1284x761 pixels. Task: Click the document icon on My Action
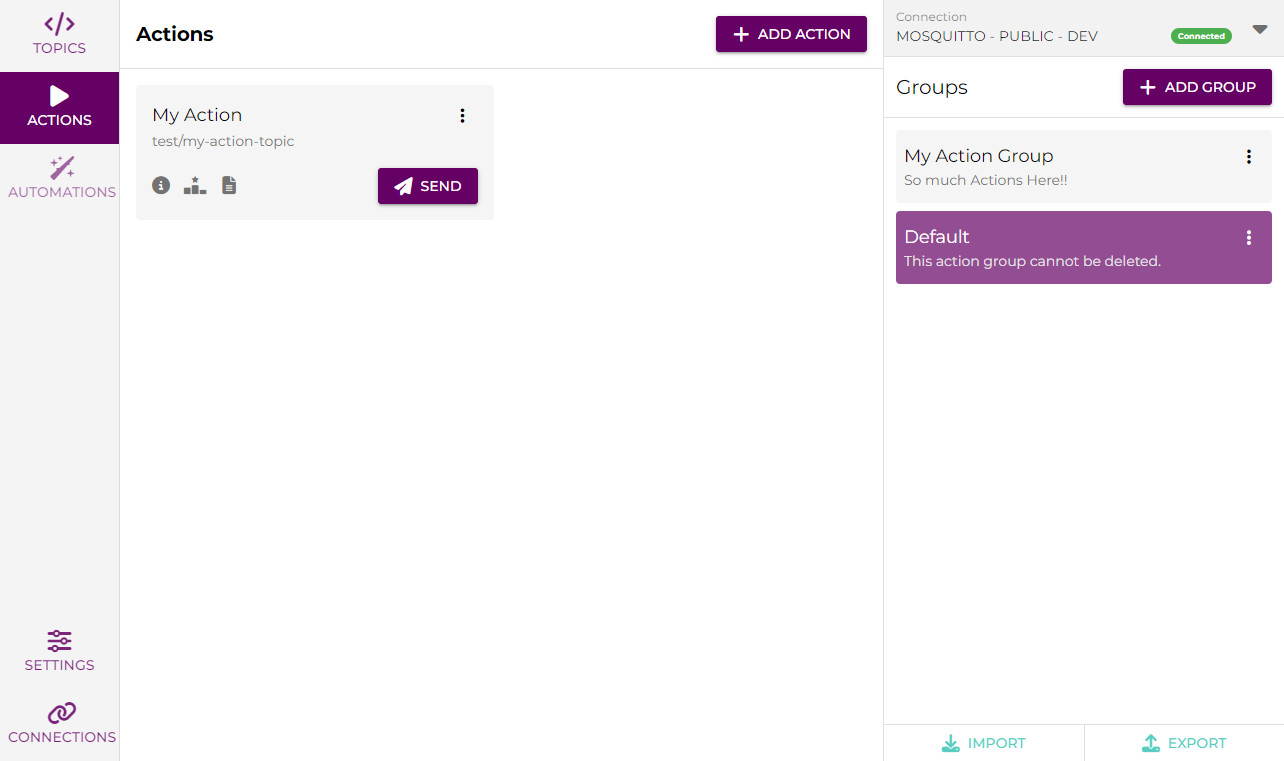pos(229,185)
